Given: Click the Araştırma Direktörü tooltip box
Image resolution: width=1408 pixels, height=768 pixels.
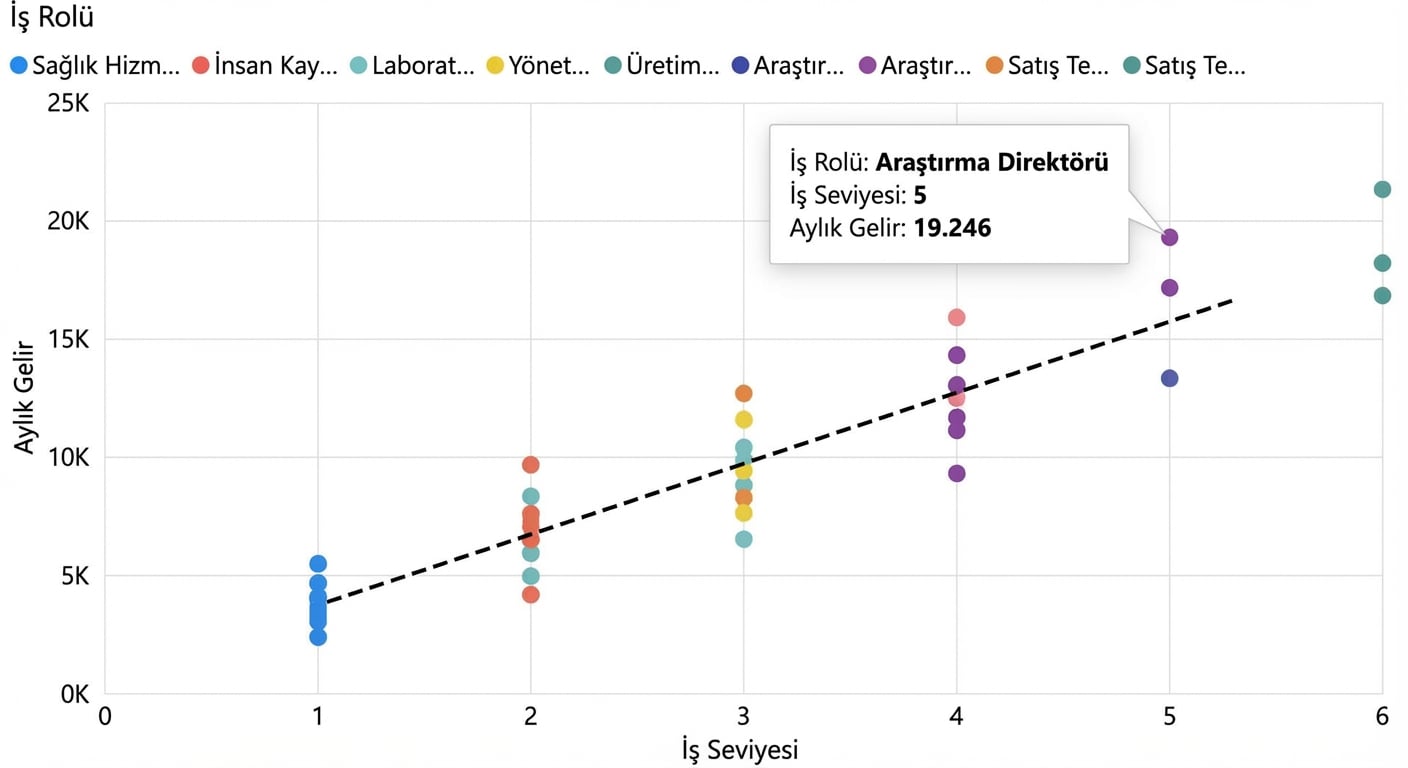Looking at the screenshot, I should coord(948,194).
